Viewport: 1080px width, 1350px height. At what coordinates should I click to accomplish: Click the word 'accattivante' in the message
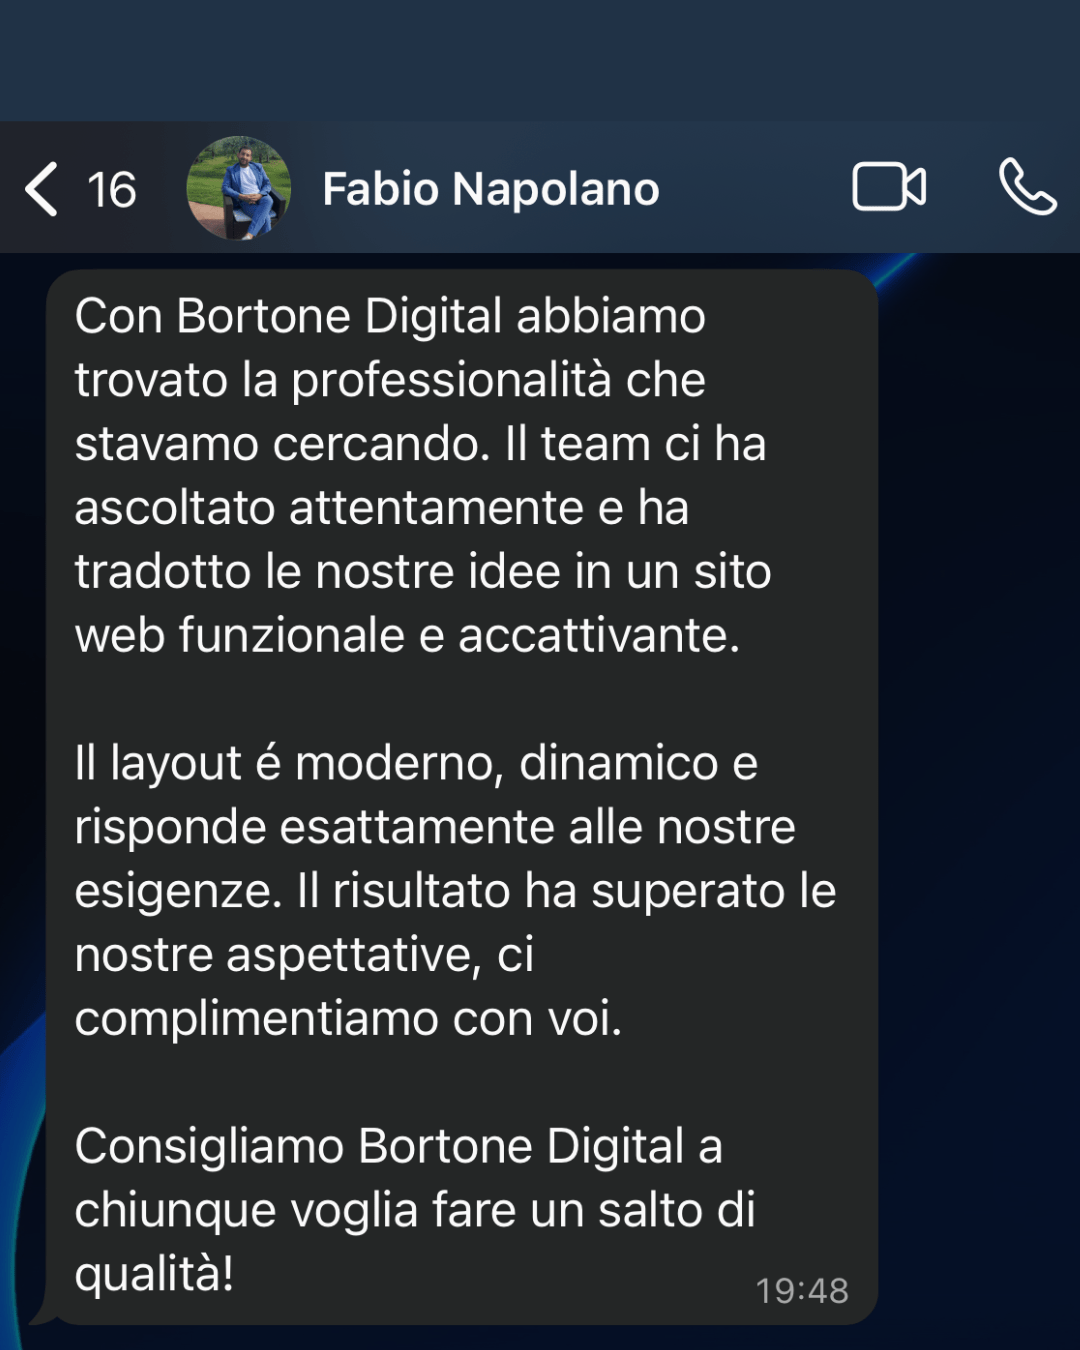598,636
